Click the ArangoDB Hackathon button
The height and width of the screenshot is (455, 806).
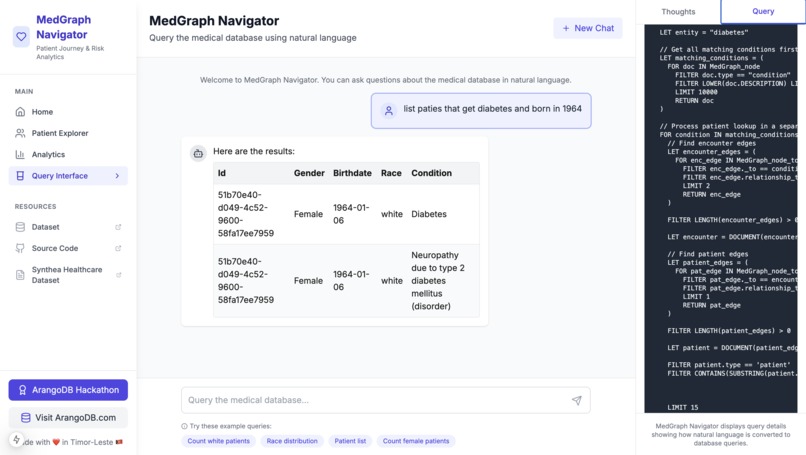[68, 390]
